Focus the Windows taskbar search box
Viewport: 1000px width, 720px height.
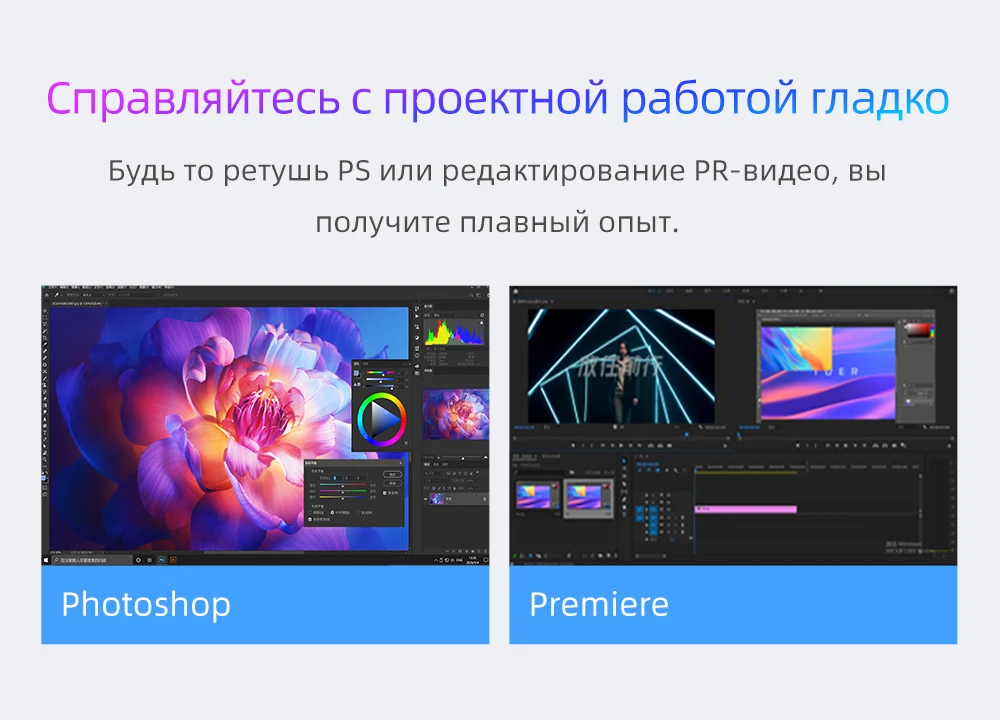(92, 560)
